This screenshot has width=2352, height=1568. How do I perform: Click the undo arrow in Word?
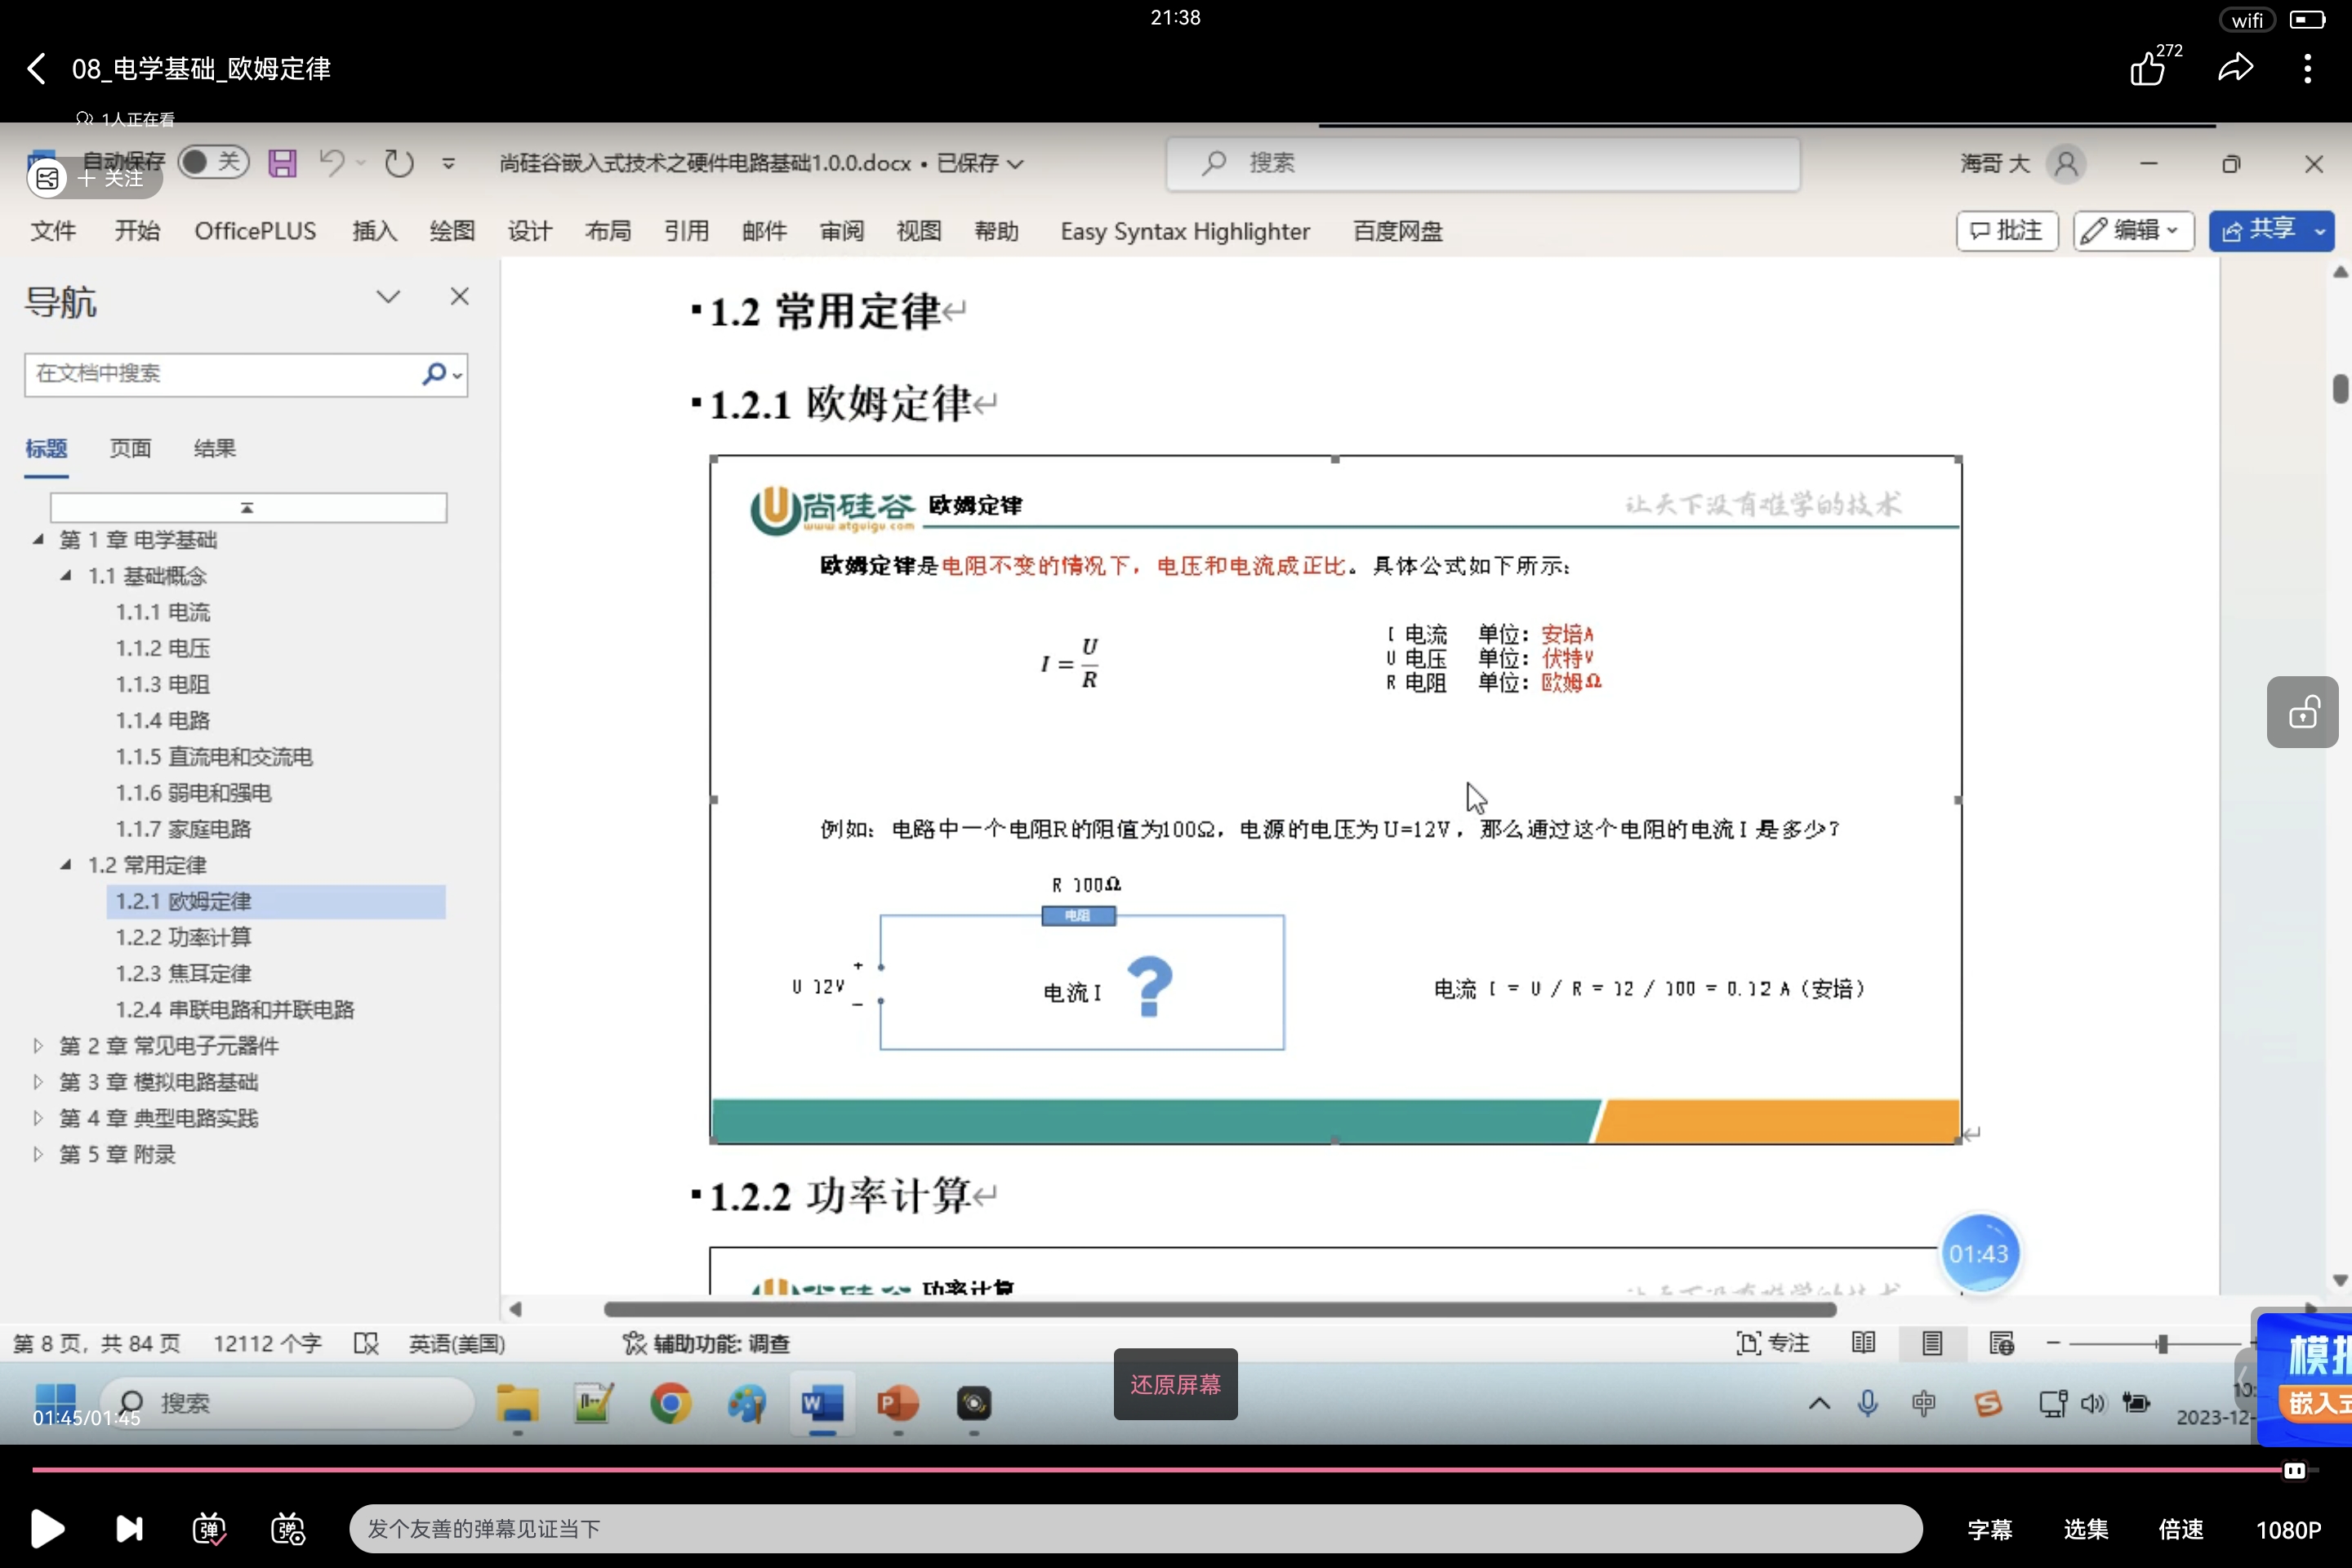pos(332,163)
